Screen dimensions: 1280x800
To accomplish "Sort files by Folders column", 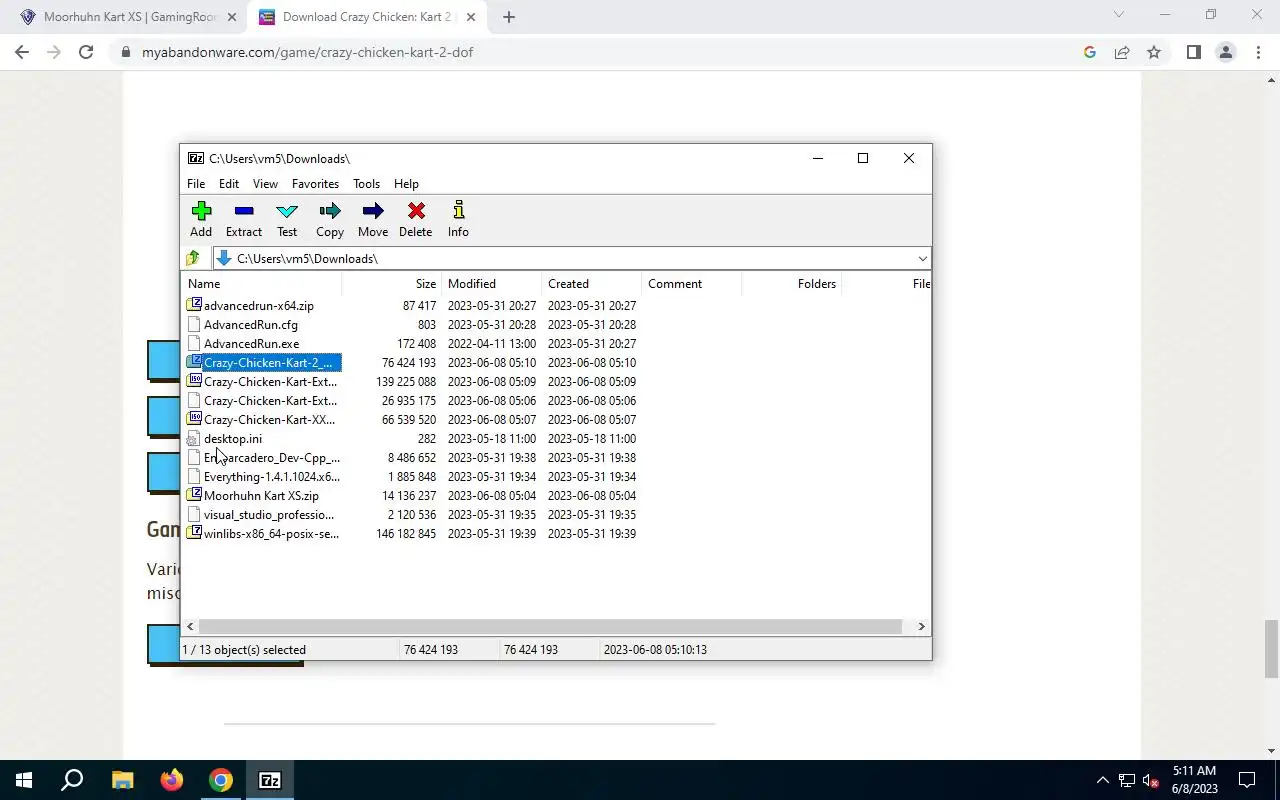I will 792,284.
